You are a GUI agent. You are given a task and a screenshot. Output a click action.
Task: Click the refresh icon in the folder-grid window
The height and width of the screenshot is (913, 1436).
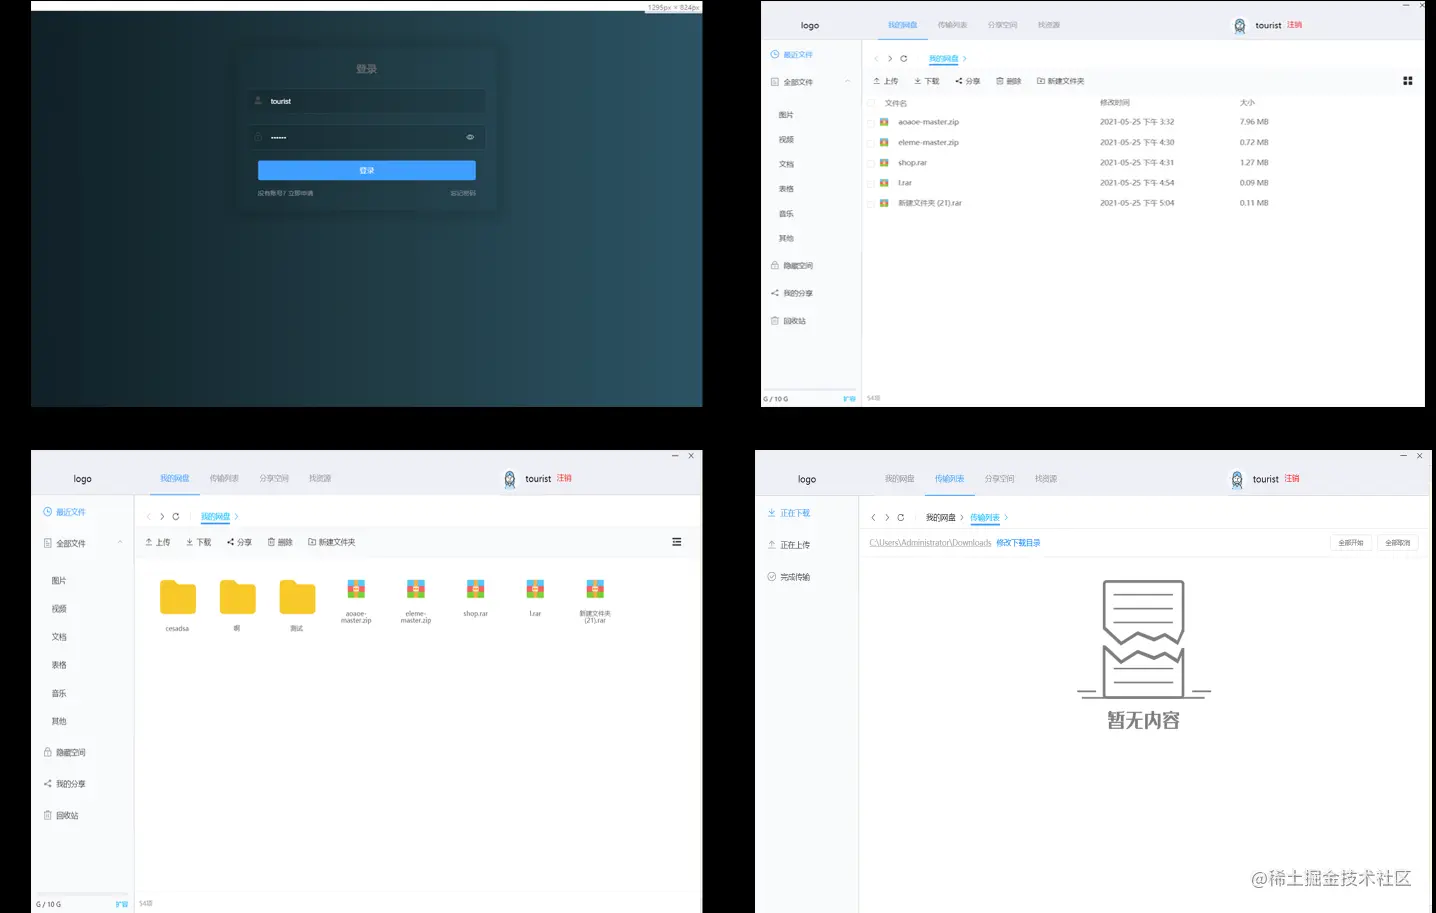tap(176, 517)
